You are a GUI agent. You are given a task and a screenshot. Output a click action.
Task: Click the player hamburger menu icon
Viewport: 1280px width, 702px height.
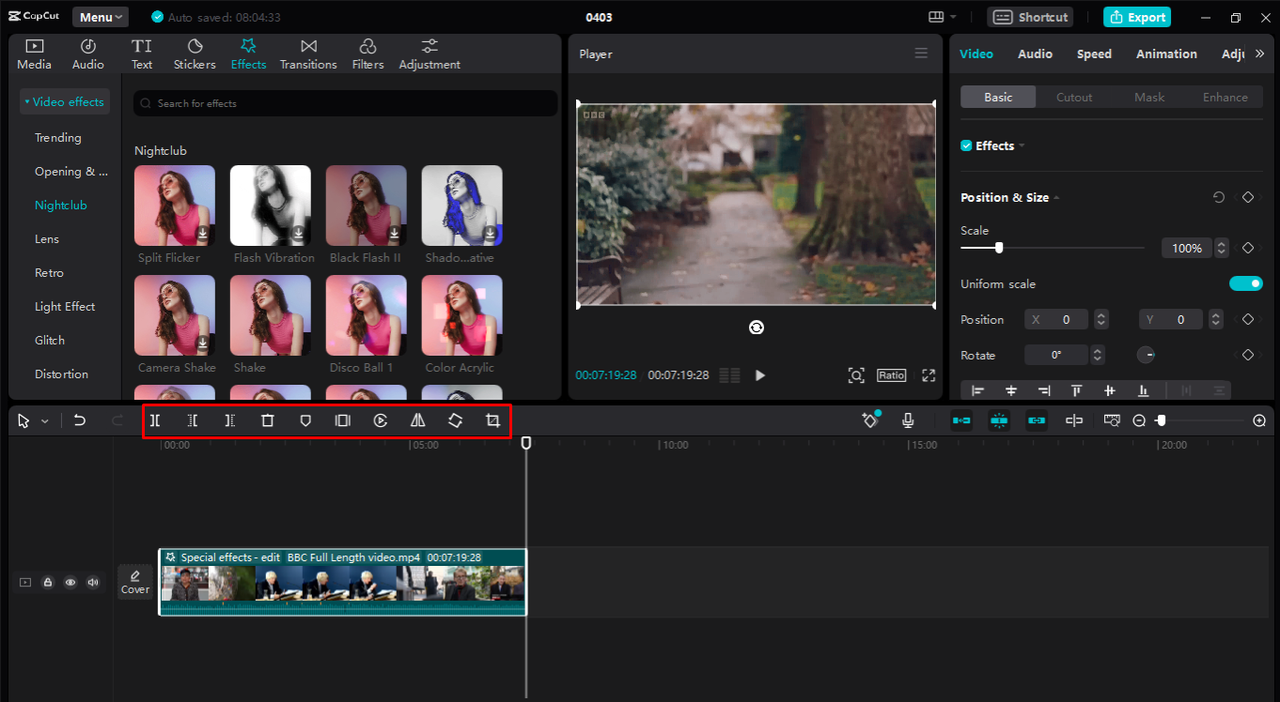(x=921, y=54)
